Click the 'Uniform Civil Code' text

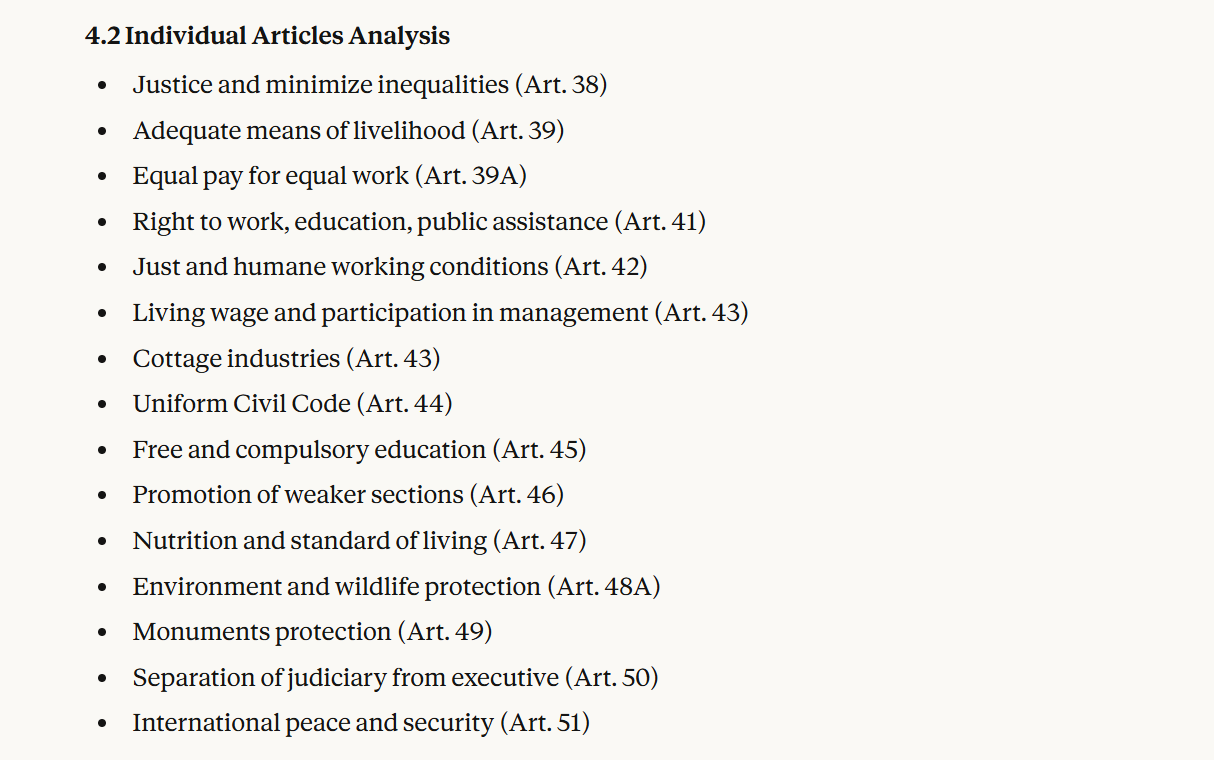(241, 404)
